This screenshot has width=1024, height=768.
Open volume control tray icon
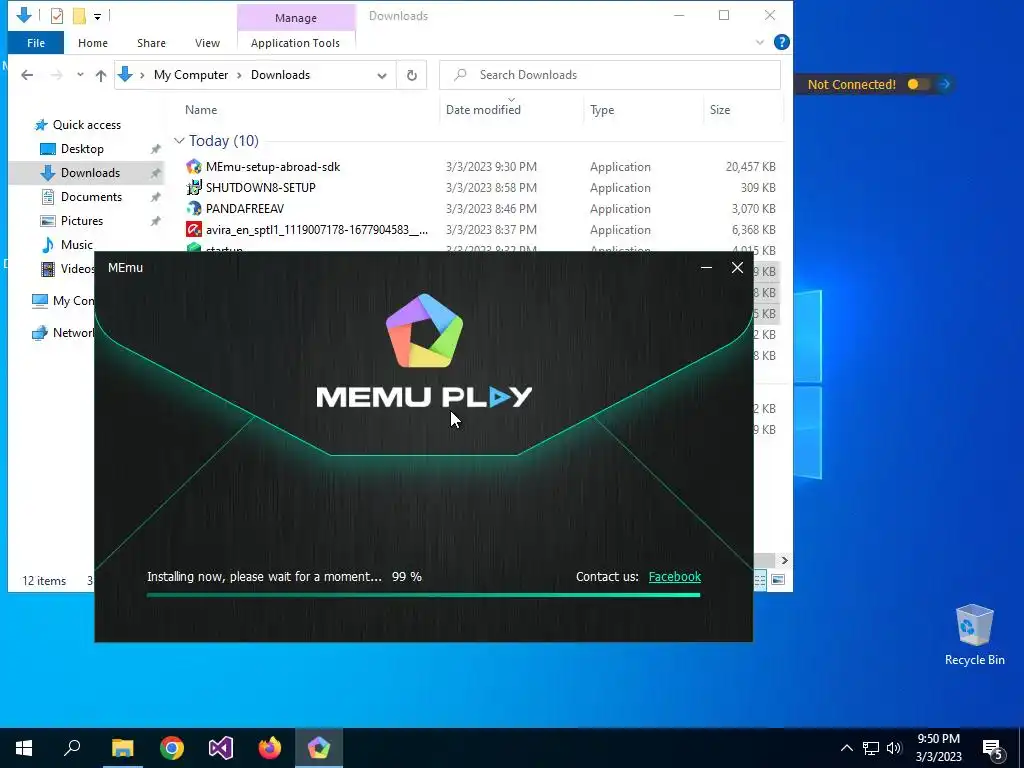click(894, 748)
